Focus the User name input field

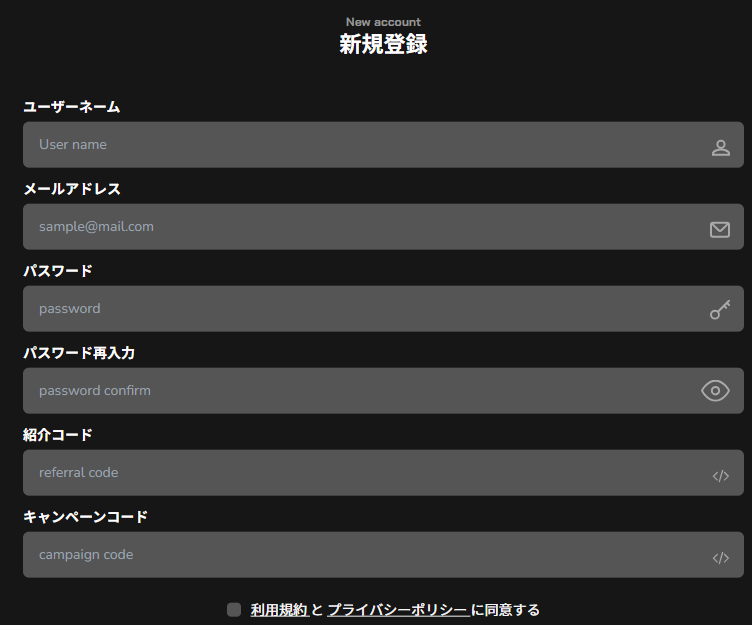(383, 145)
